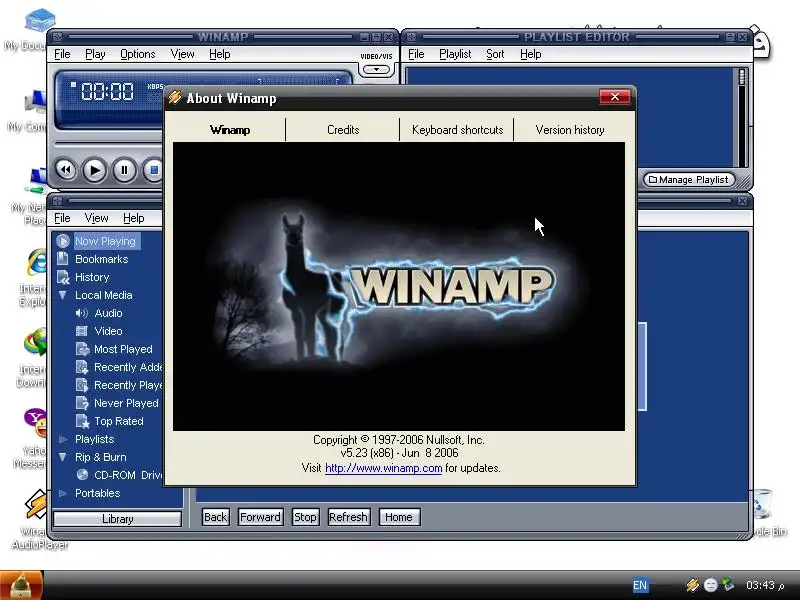Screen dimensions: 800x600
Task: Open the View menu in Media Library window
Action: (x=96, y=218)
